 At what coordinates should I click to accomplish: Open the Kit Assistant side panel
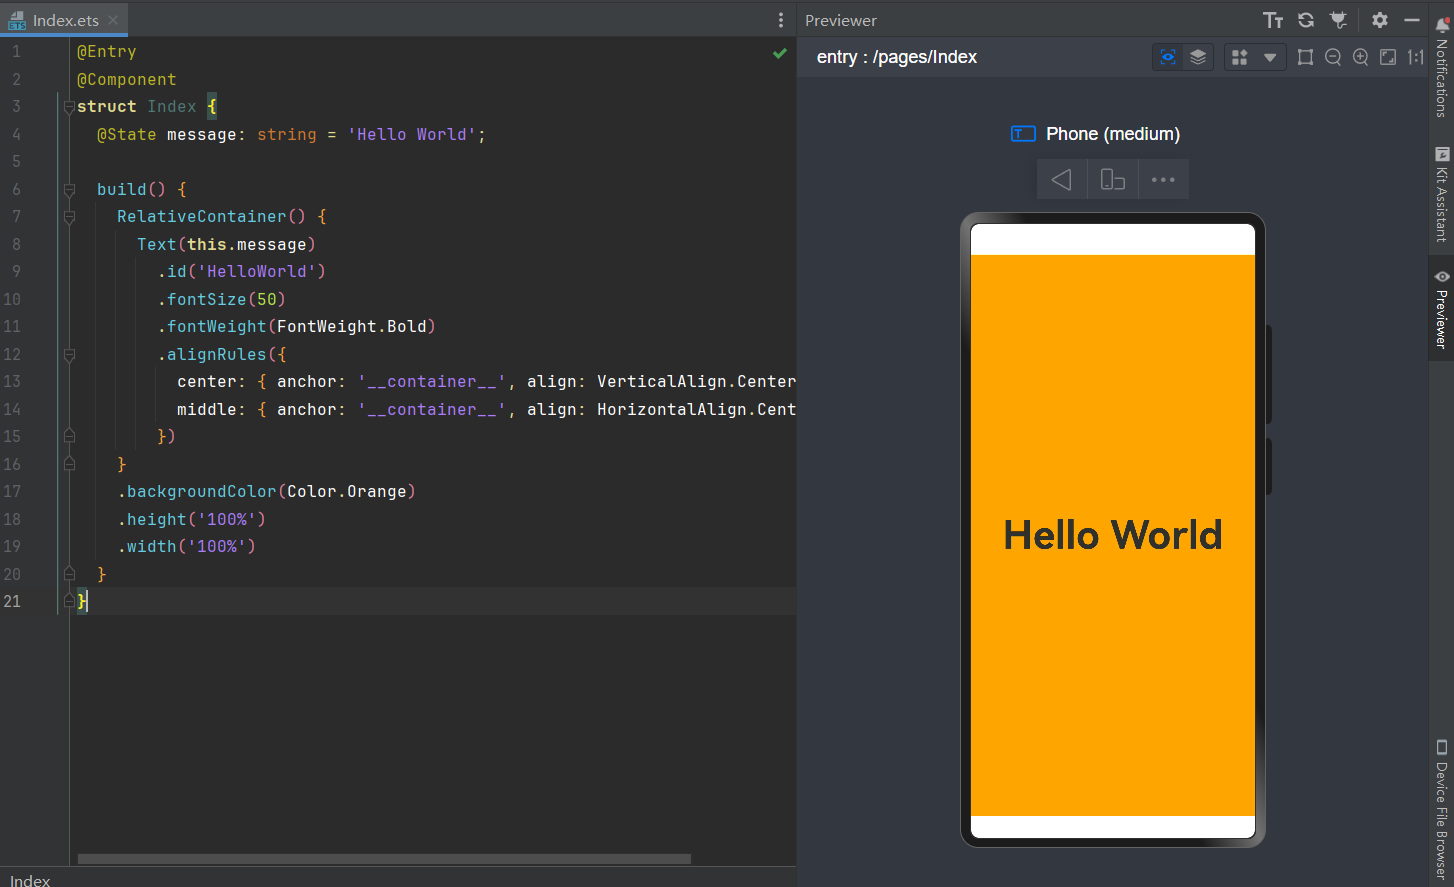(1441, 195)
